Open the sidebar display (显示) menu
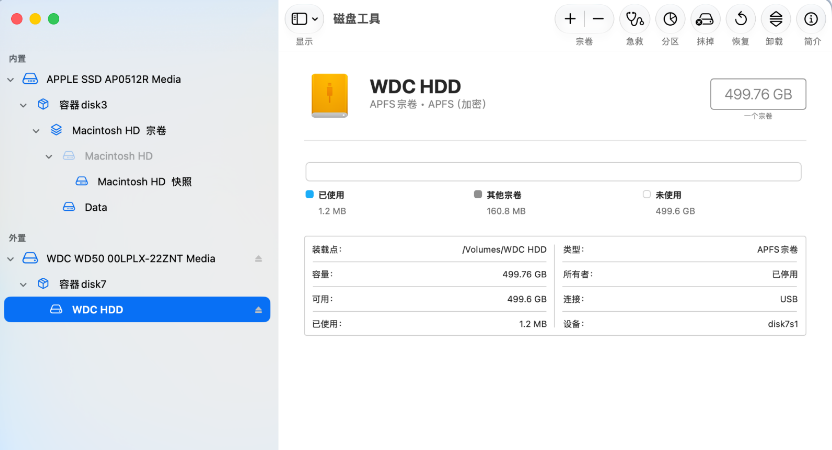Screen dimensions: 832x450 click(x=304, y=19)
